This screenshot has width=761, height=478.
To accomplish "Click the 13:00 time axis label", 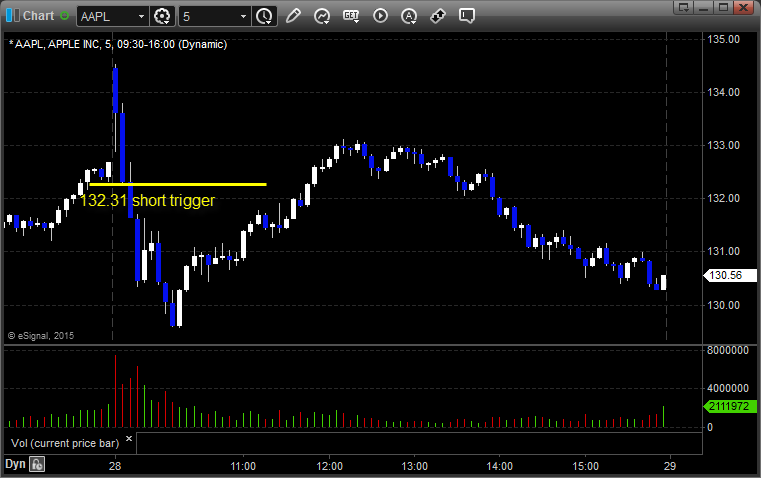I will click(x=414, y=466).
